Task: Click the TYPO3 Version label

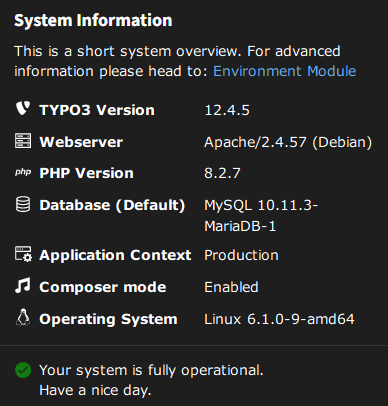Action: pos(97,110)
